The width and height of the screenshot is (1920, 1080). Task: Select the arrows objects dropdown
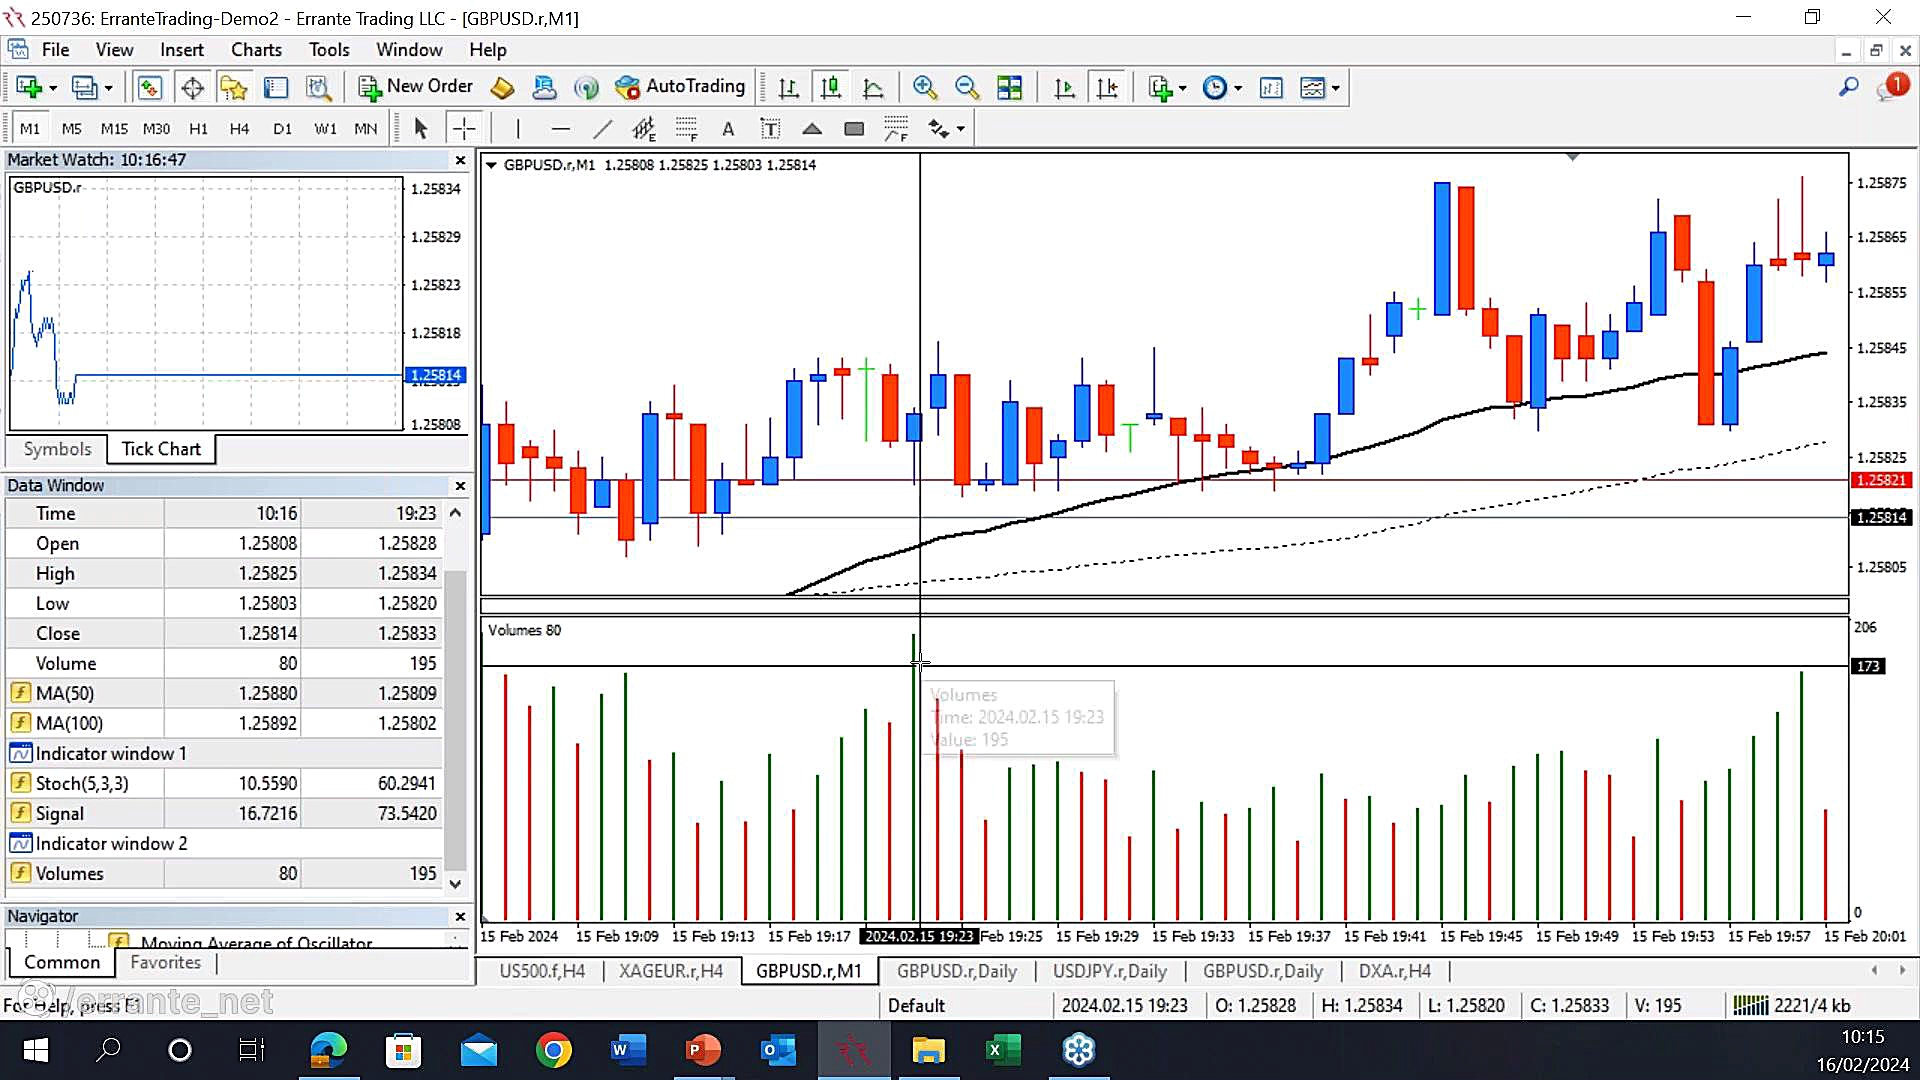click(x=946, y=129)
